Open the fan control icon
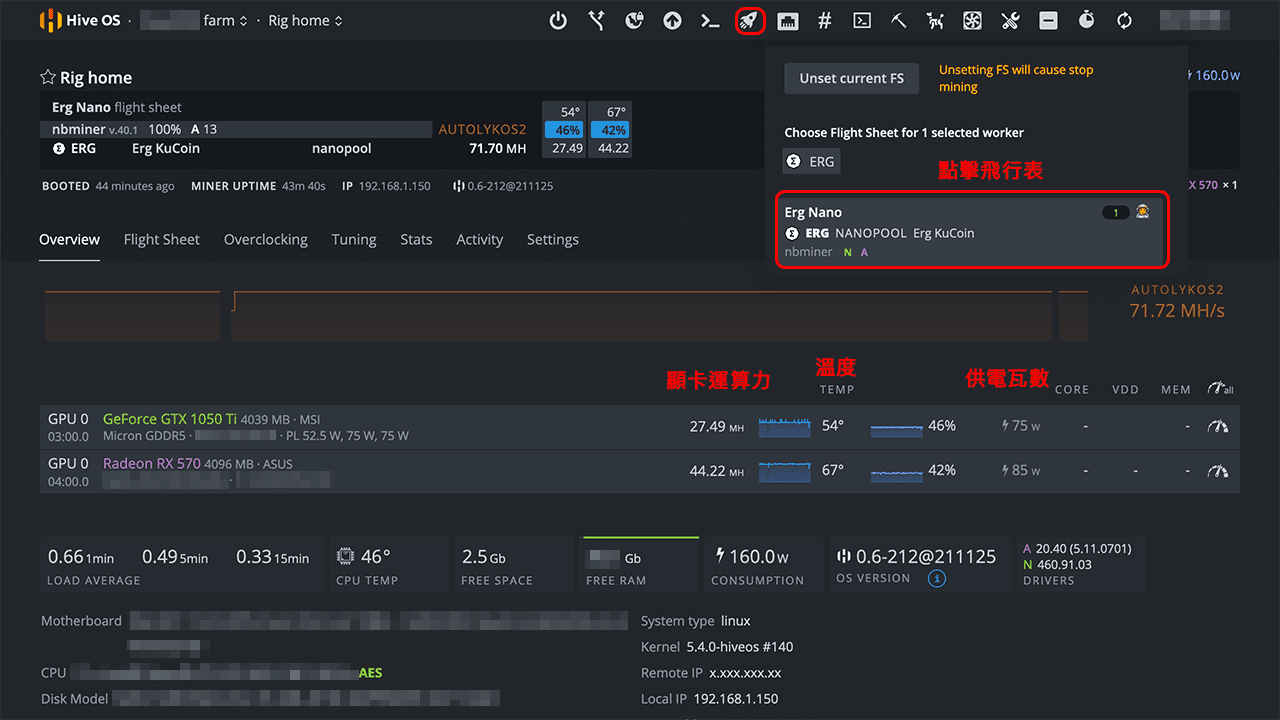This screenshot has height=720, width=1280. pyautogui.click(x=972, y=20)
